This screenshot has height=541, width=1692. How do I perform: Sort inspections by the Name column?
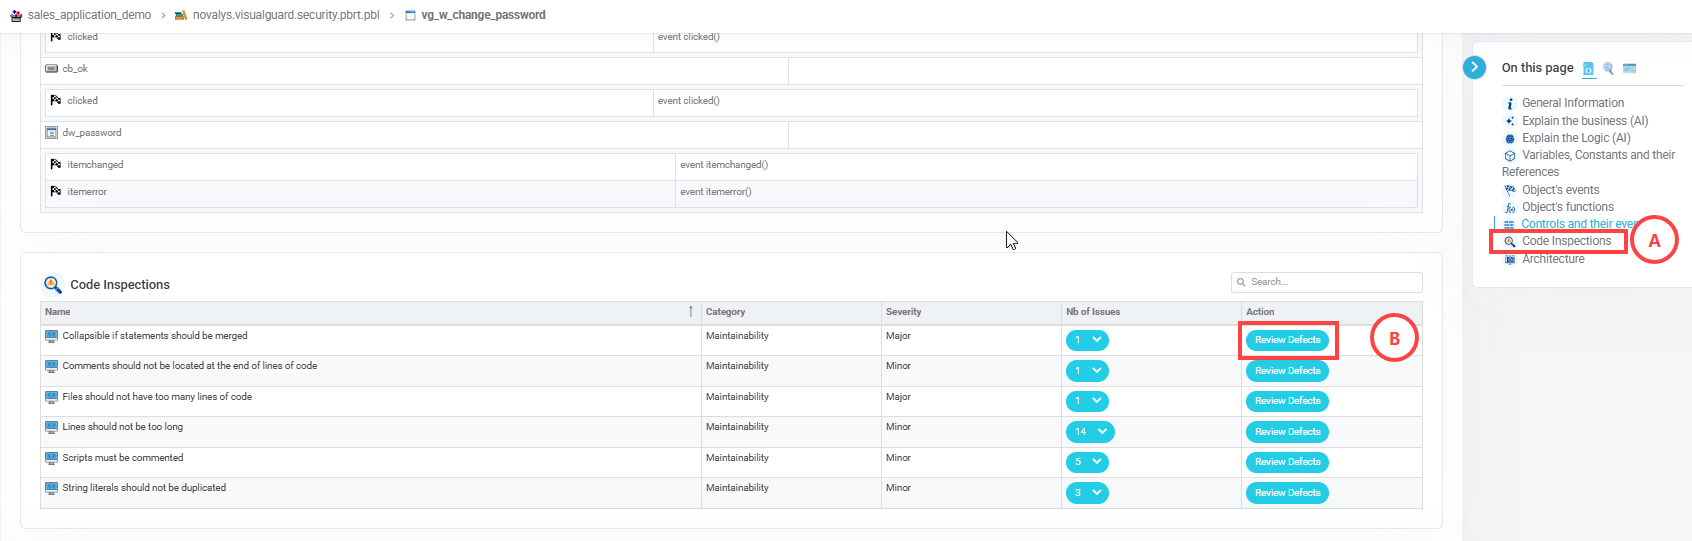58,312
